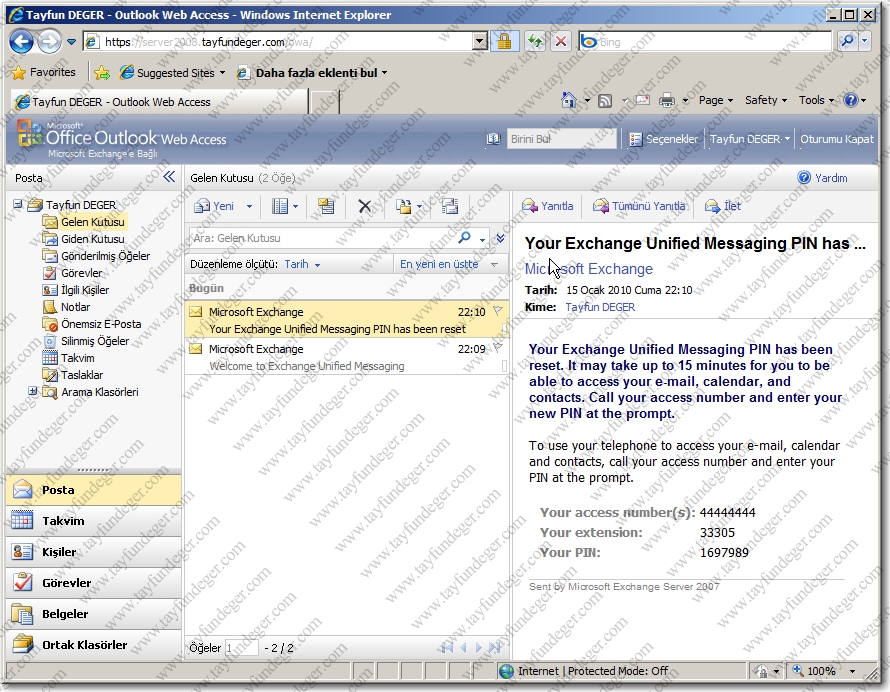This screenshot has width=890, height=692.
Task: Switch to Takvim in navigation pane
Action: coord(94,521)
